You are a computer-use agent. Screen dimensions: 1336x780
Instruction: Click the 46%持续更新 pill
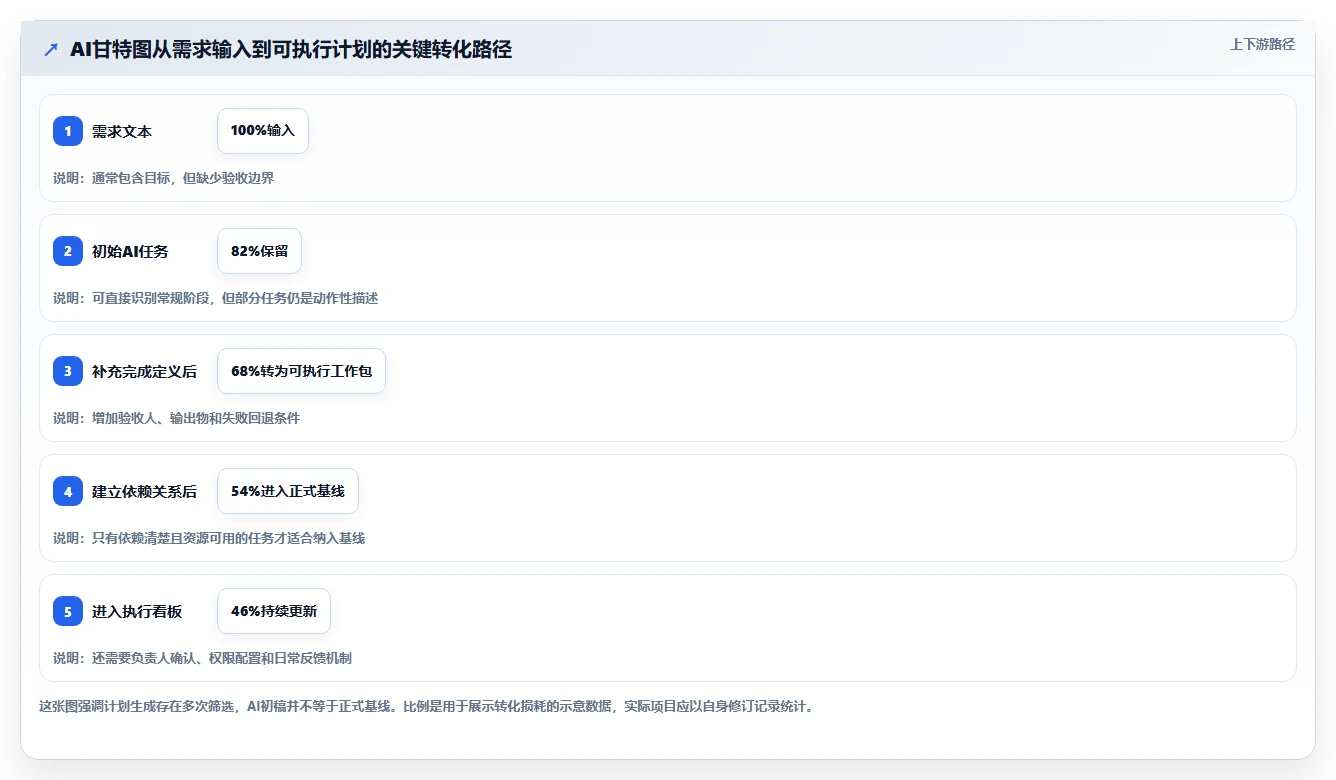tap(274, 611)
